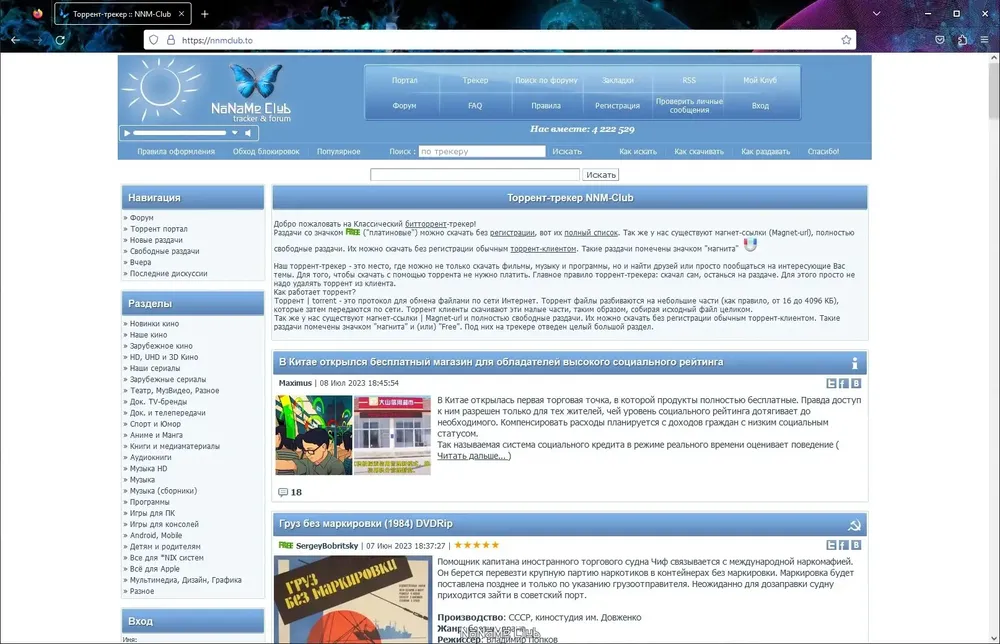Open the Форум menu item in the header
Viewport: 1000px width, 644px height.
[404, 106]
